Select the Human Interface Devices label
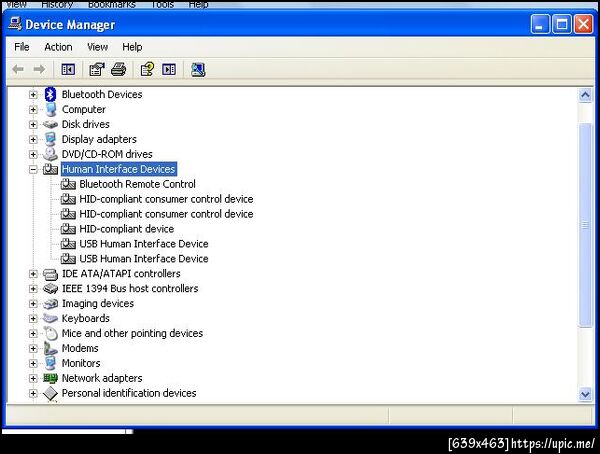The height and width of the screenshot is (454, 600). coord(118,169)
